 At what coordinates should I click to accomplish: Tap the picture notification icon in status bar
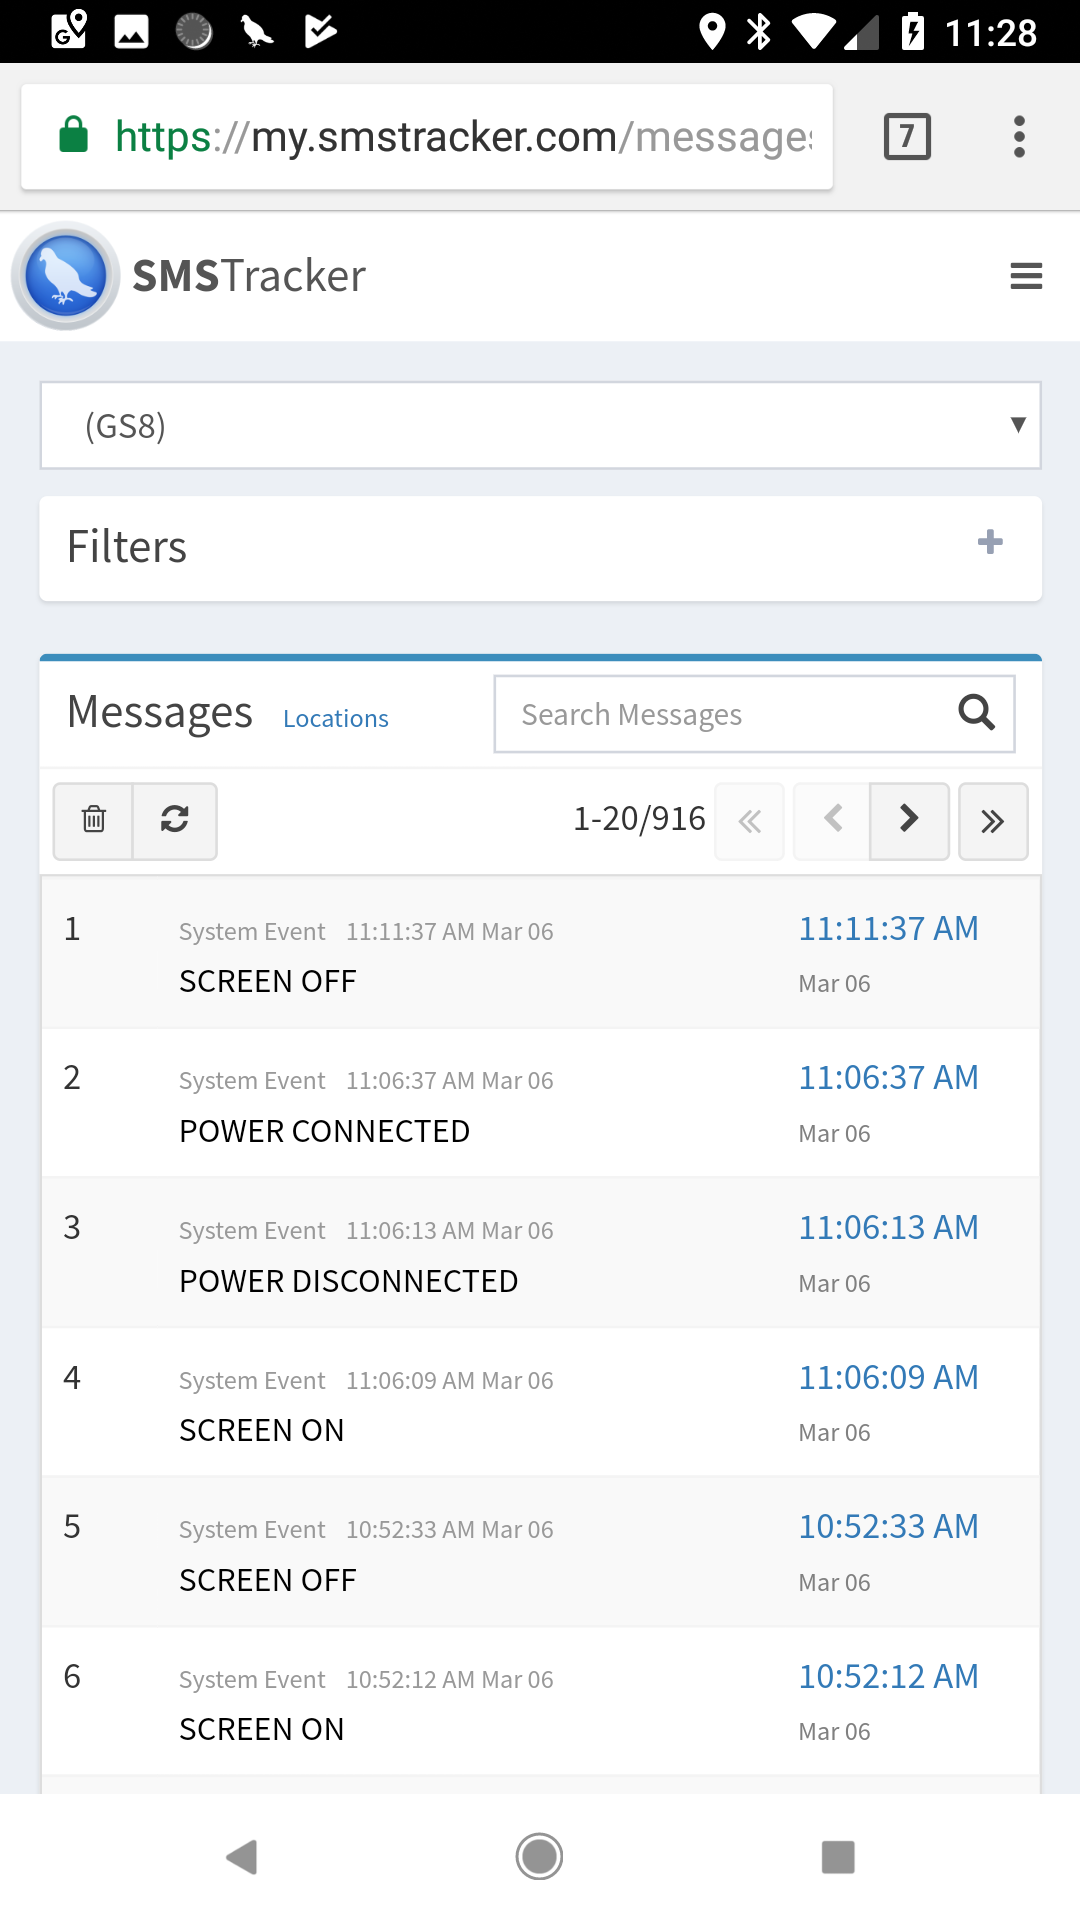(131, 32)
